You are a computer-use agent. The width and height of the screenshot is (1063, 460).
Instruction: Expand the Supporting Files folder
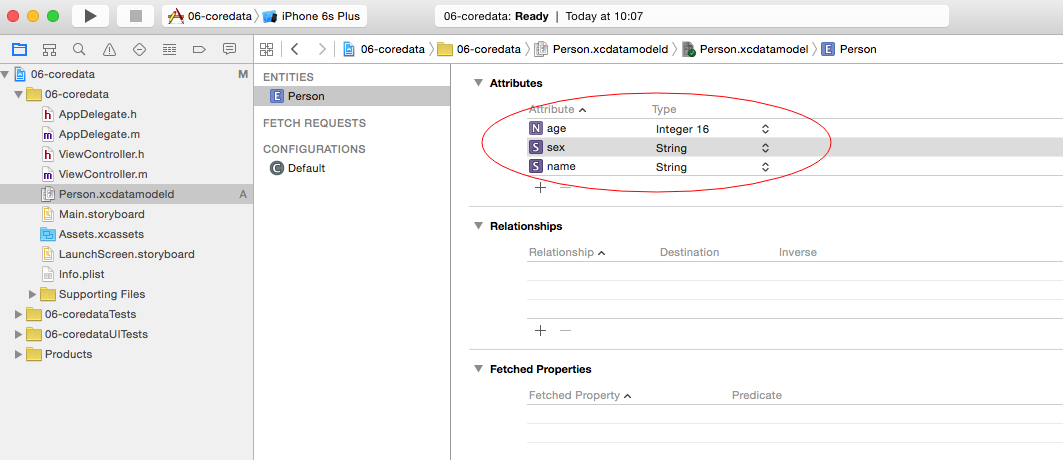pos(32,294)
